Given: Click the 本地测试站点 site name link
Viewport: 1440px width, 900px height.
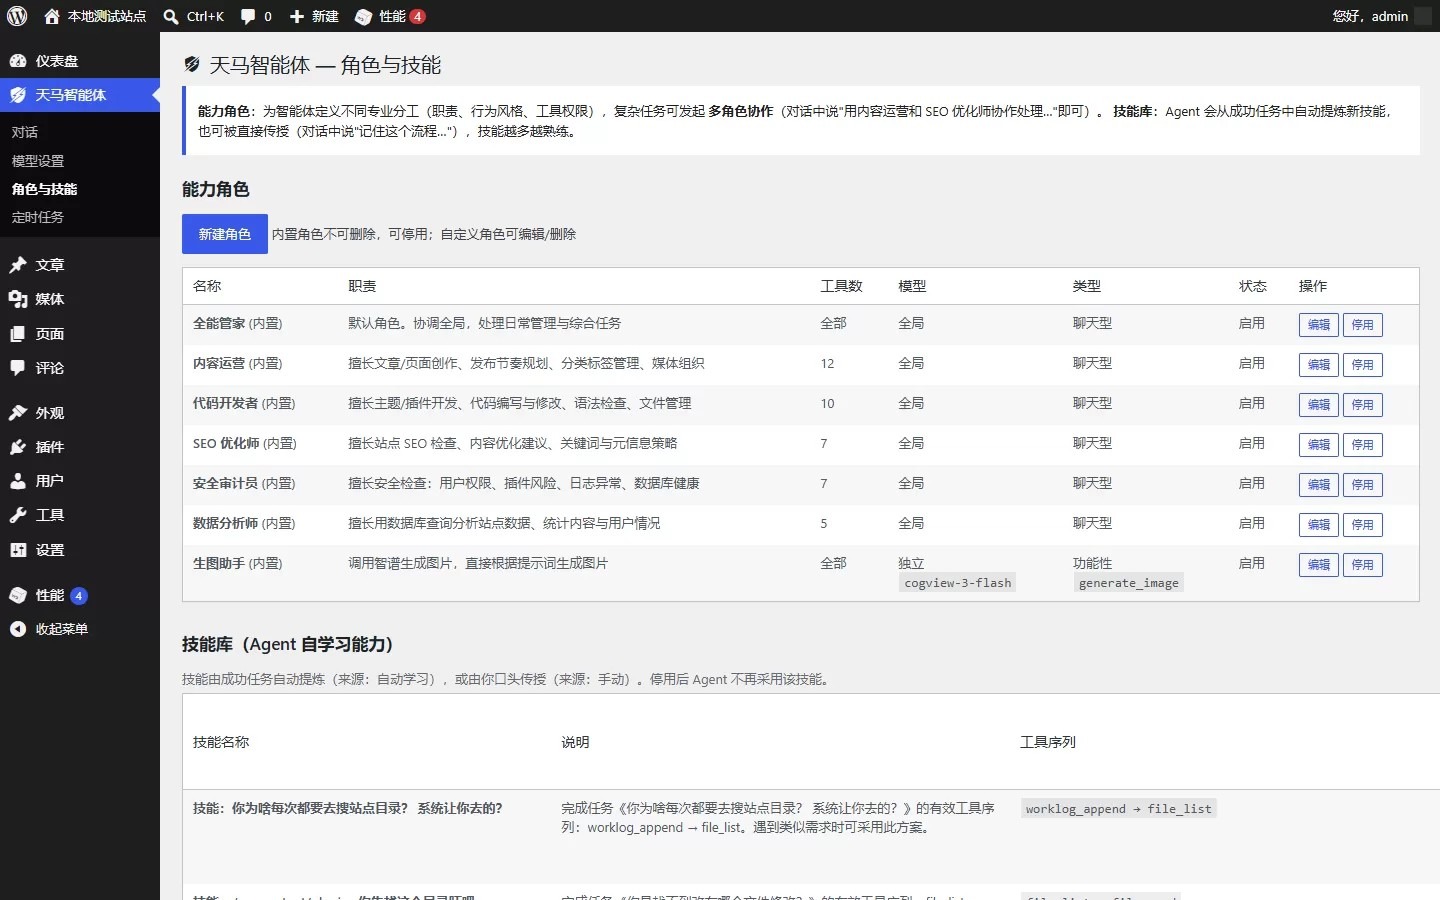Looking at the screenshot, I should tap(107, 16).
